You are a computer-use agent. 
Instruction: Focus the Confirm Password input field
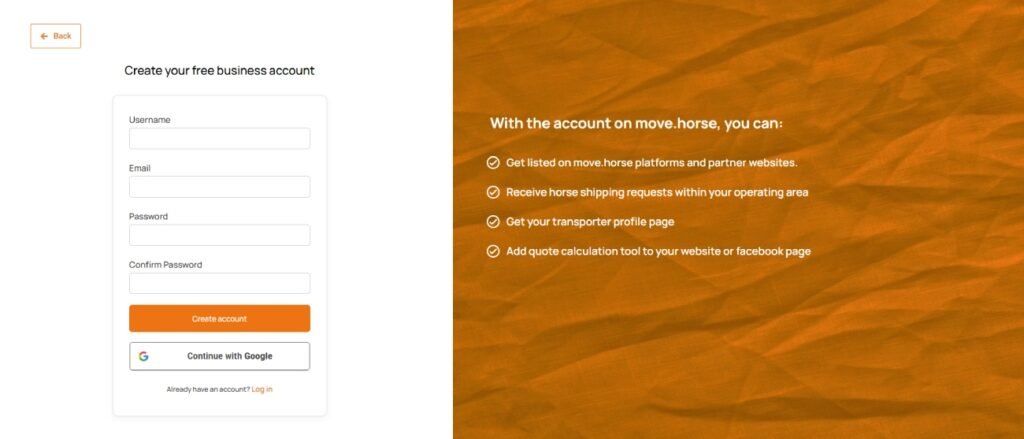[219, 283]
